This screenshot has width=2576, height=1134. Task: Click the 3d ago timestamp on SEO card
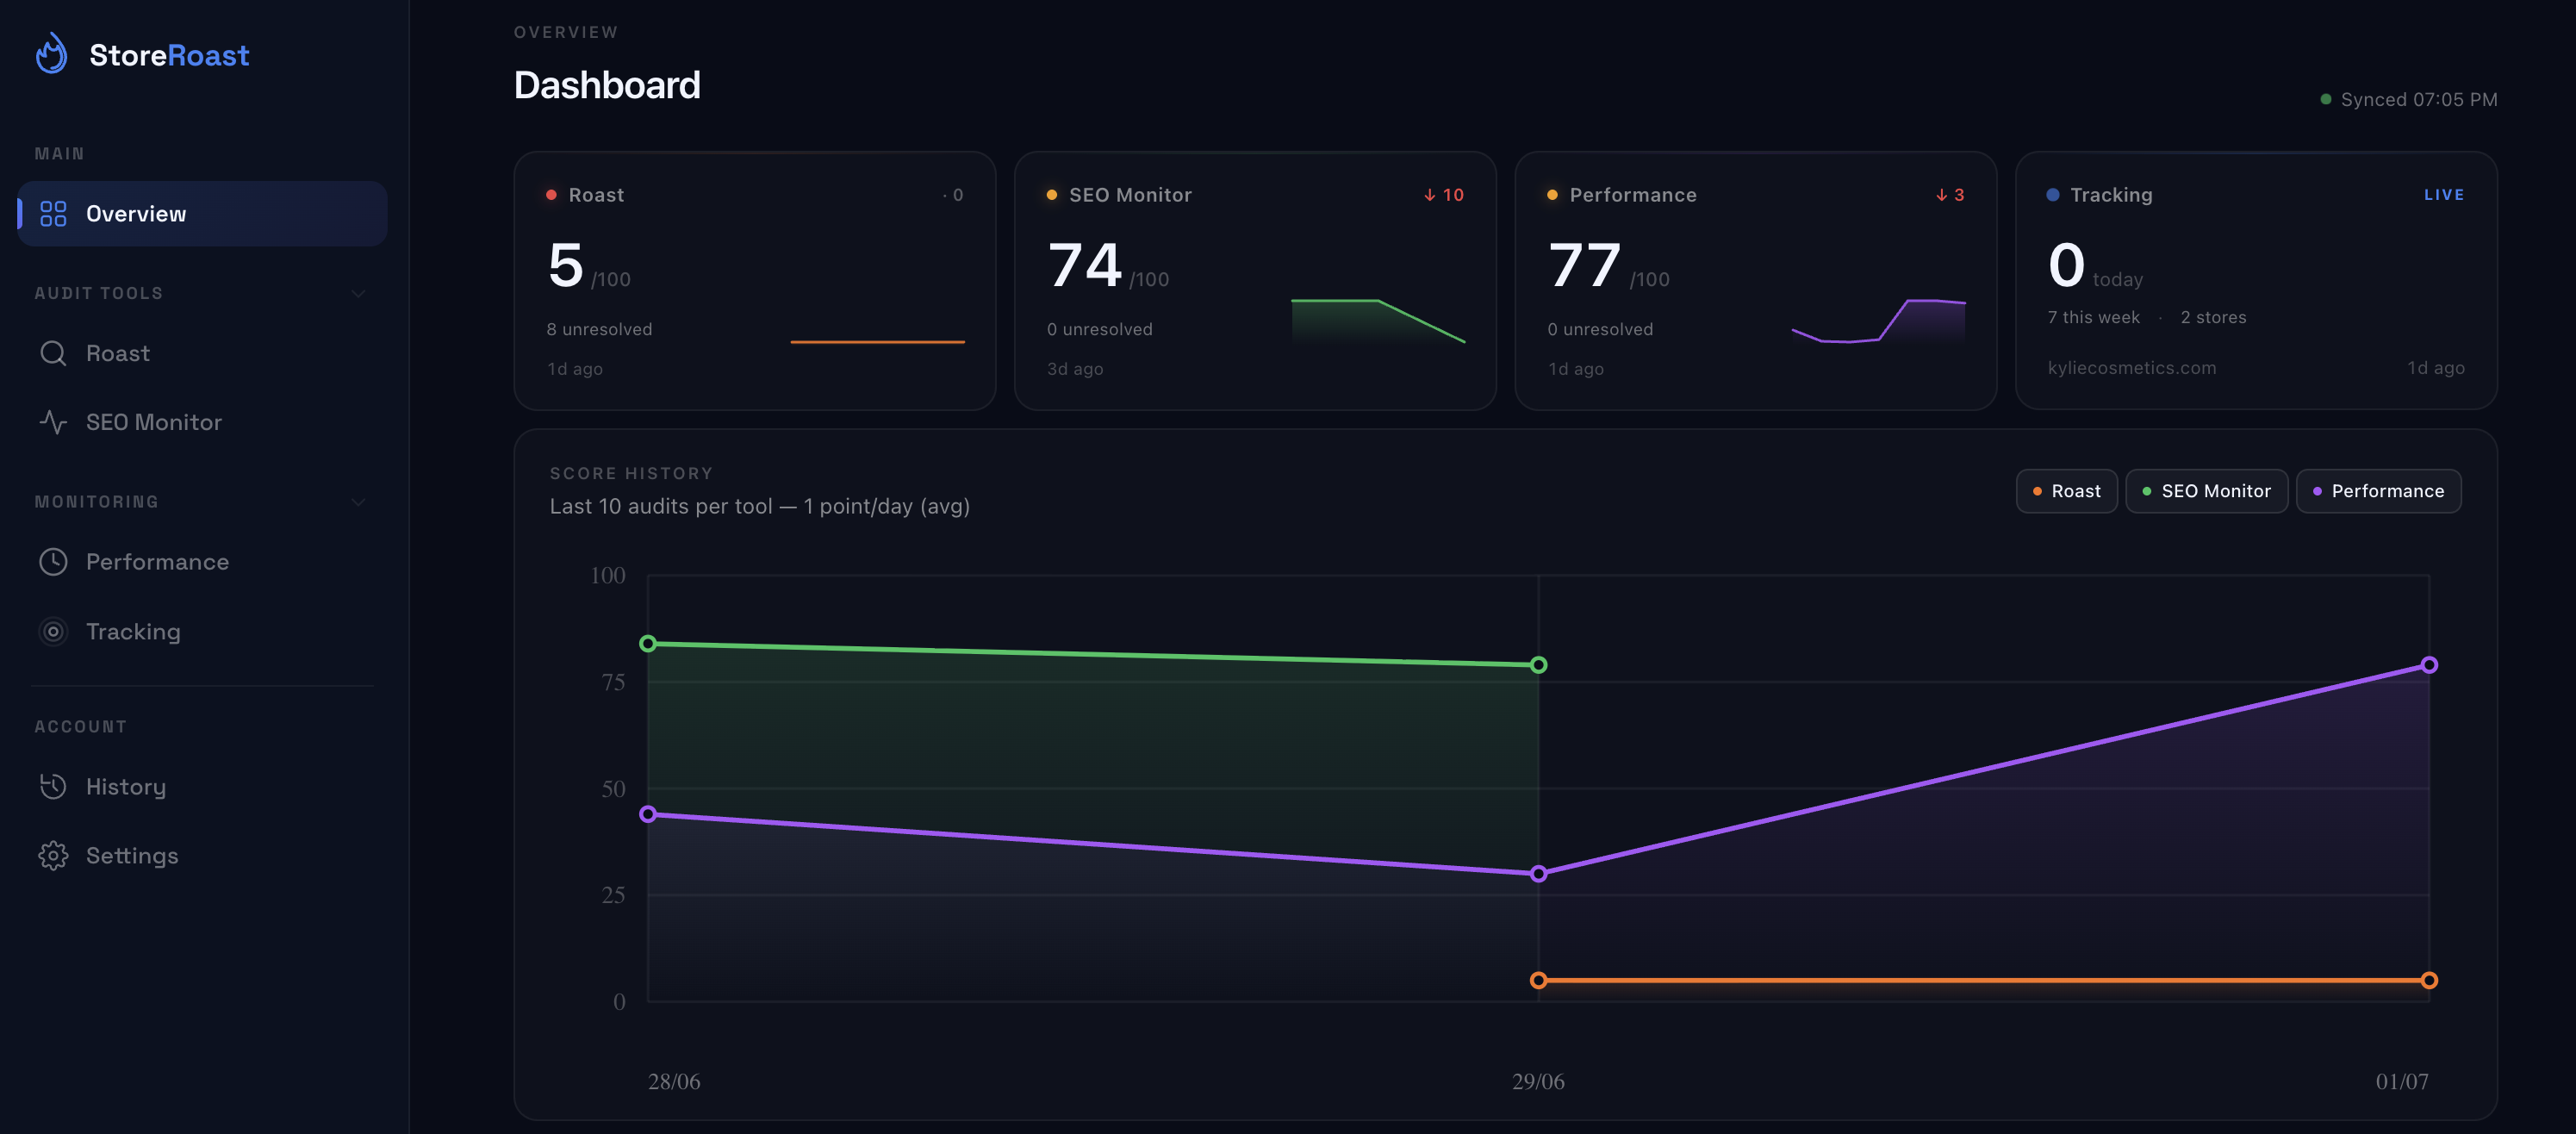click(x=1075, y=369)
